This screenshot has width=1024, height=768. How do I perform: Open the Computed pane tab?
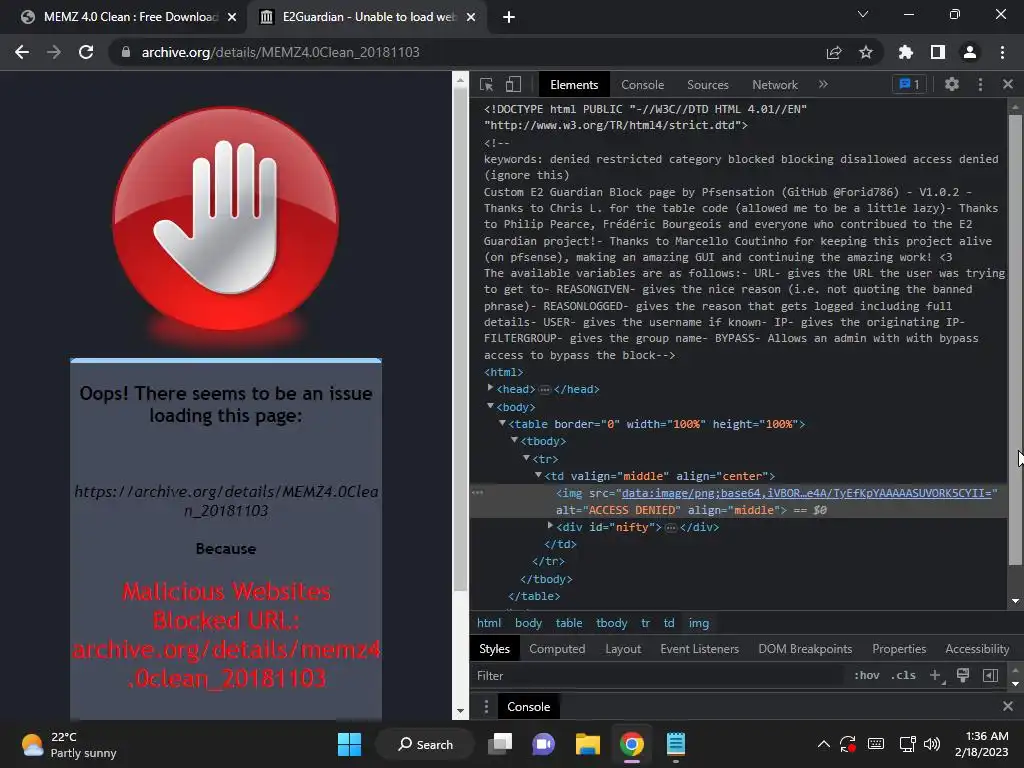(x=557, y=648)
